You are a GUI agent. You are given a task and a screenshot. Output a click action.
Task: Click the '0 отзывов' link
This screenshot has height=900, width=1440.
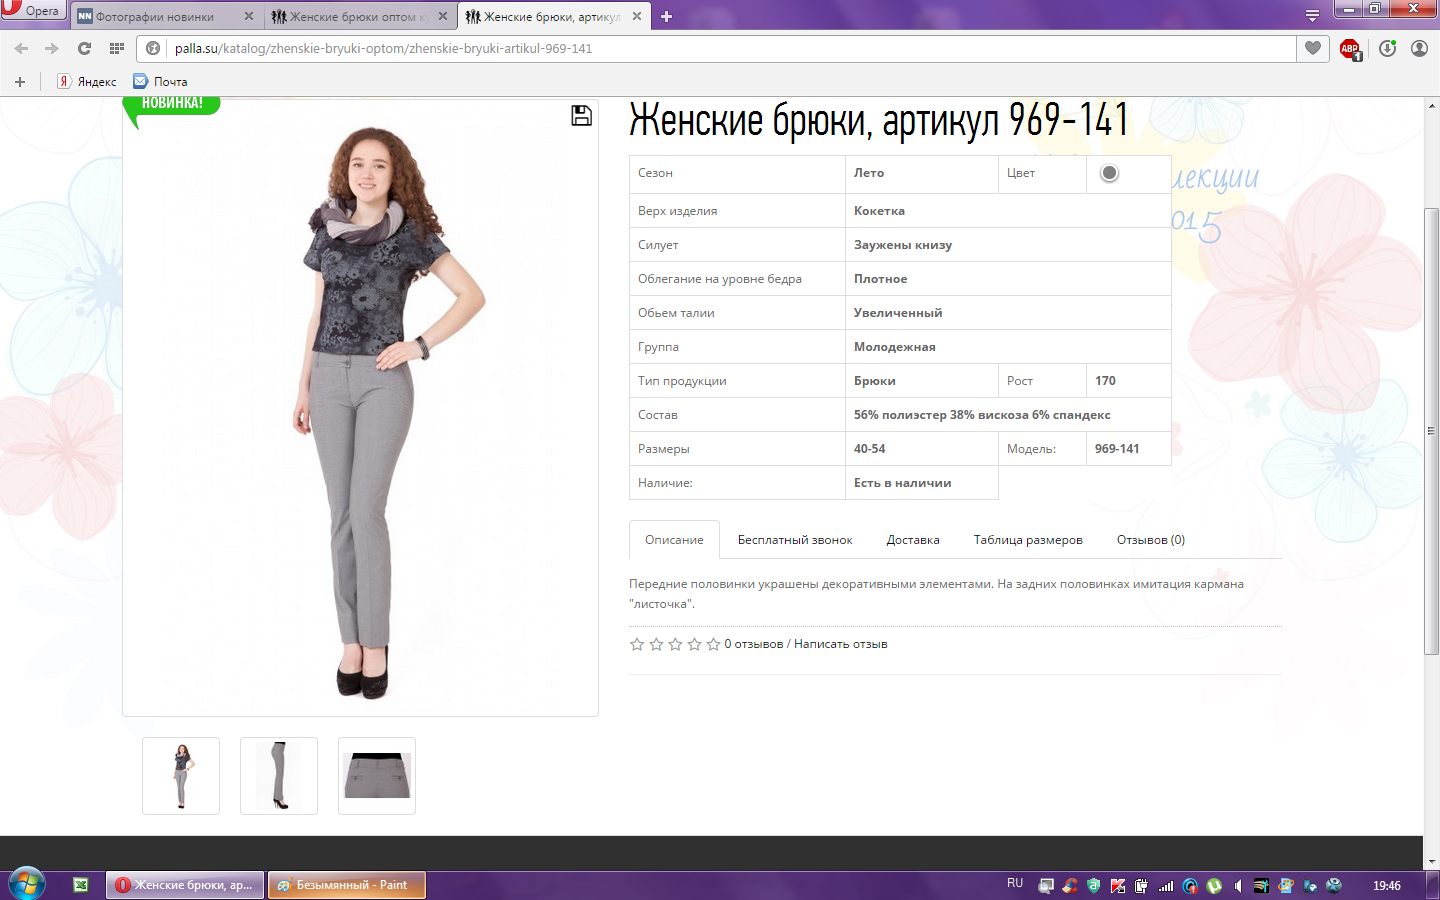point(754,644)
